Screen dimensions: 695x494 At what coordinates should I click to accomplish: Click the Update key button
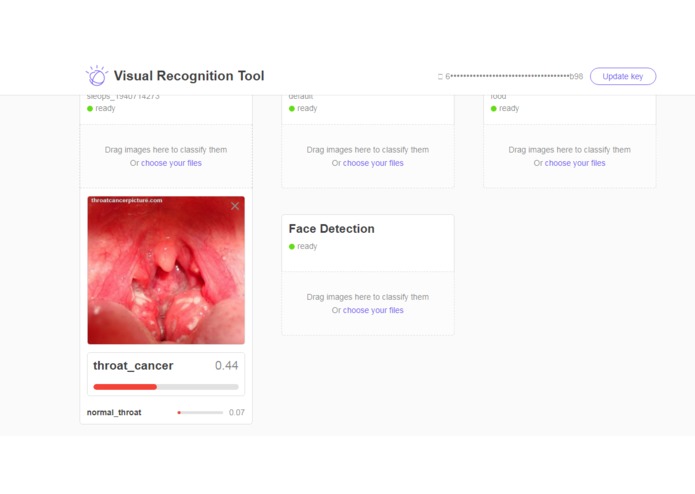622,76
